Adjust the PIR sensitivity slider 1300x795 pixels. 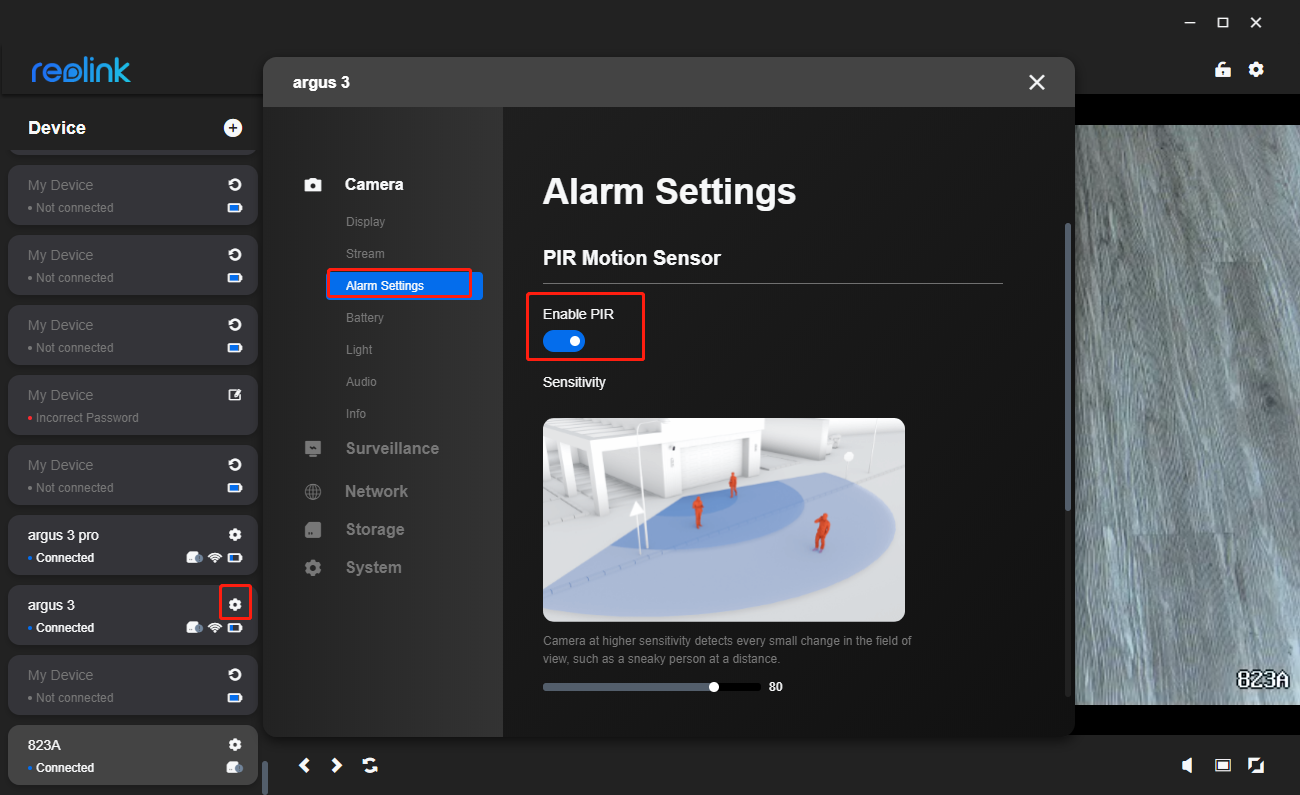pyautogui.click(x=652, y=687)
